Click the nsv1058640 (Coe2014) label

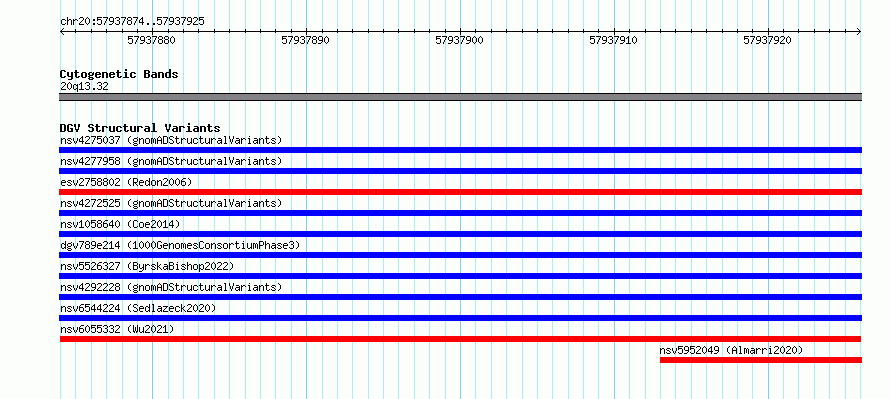[120, 224]
